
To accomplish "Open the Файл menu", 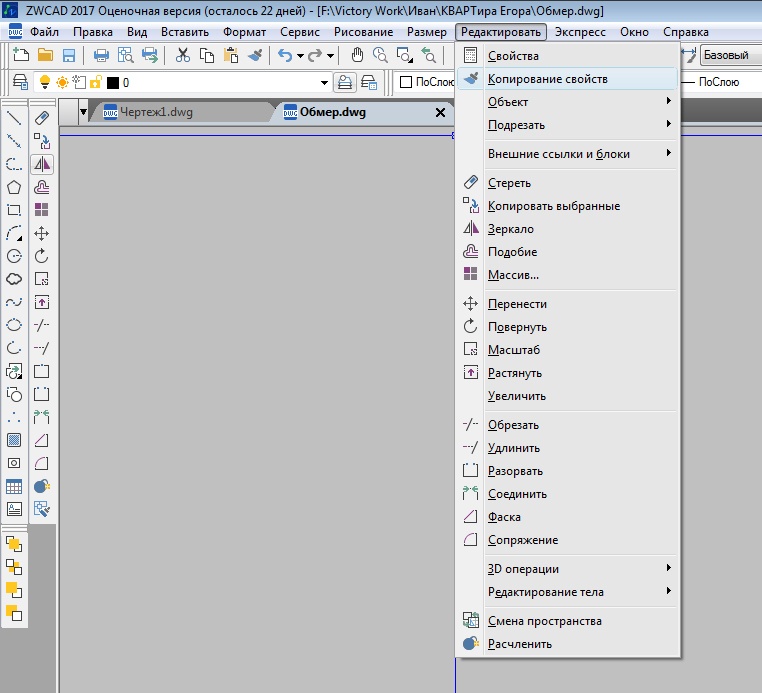I will tap(44, 32).
